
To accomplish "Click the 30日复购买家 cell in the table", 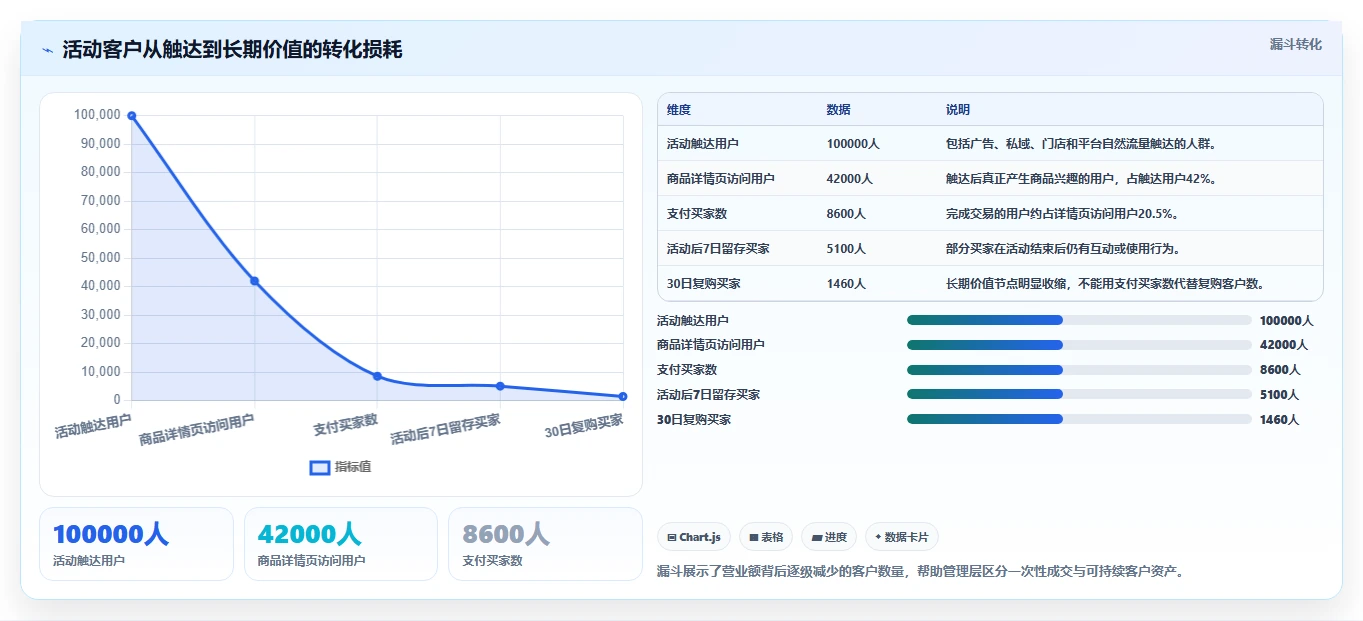I will [x=704, y=284].
